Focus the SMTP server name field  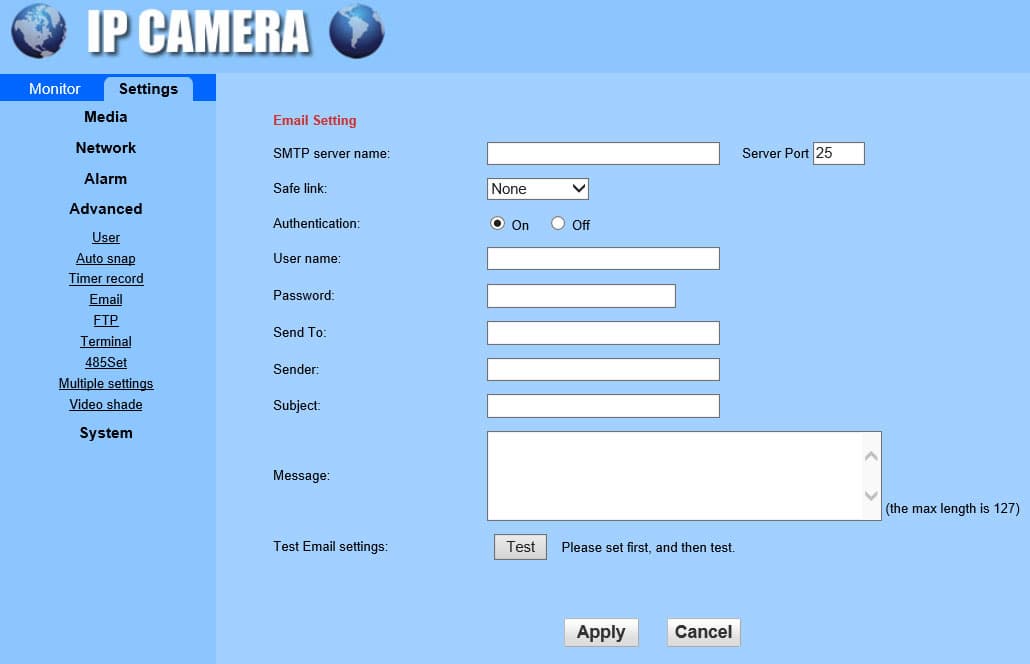[603, 154]
